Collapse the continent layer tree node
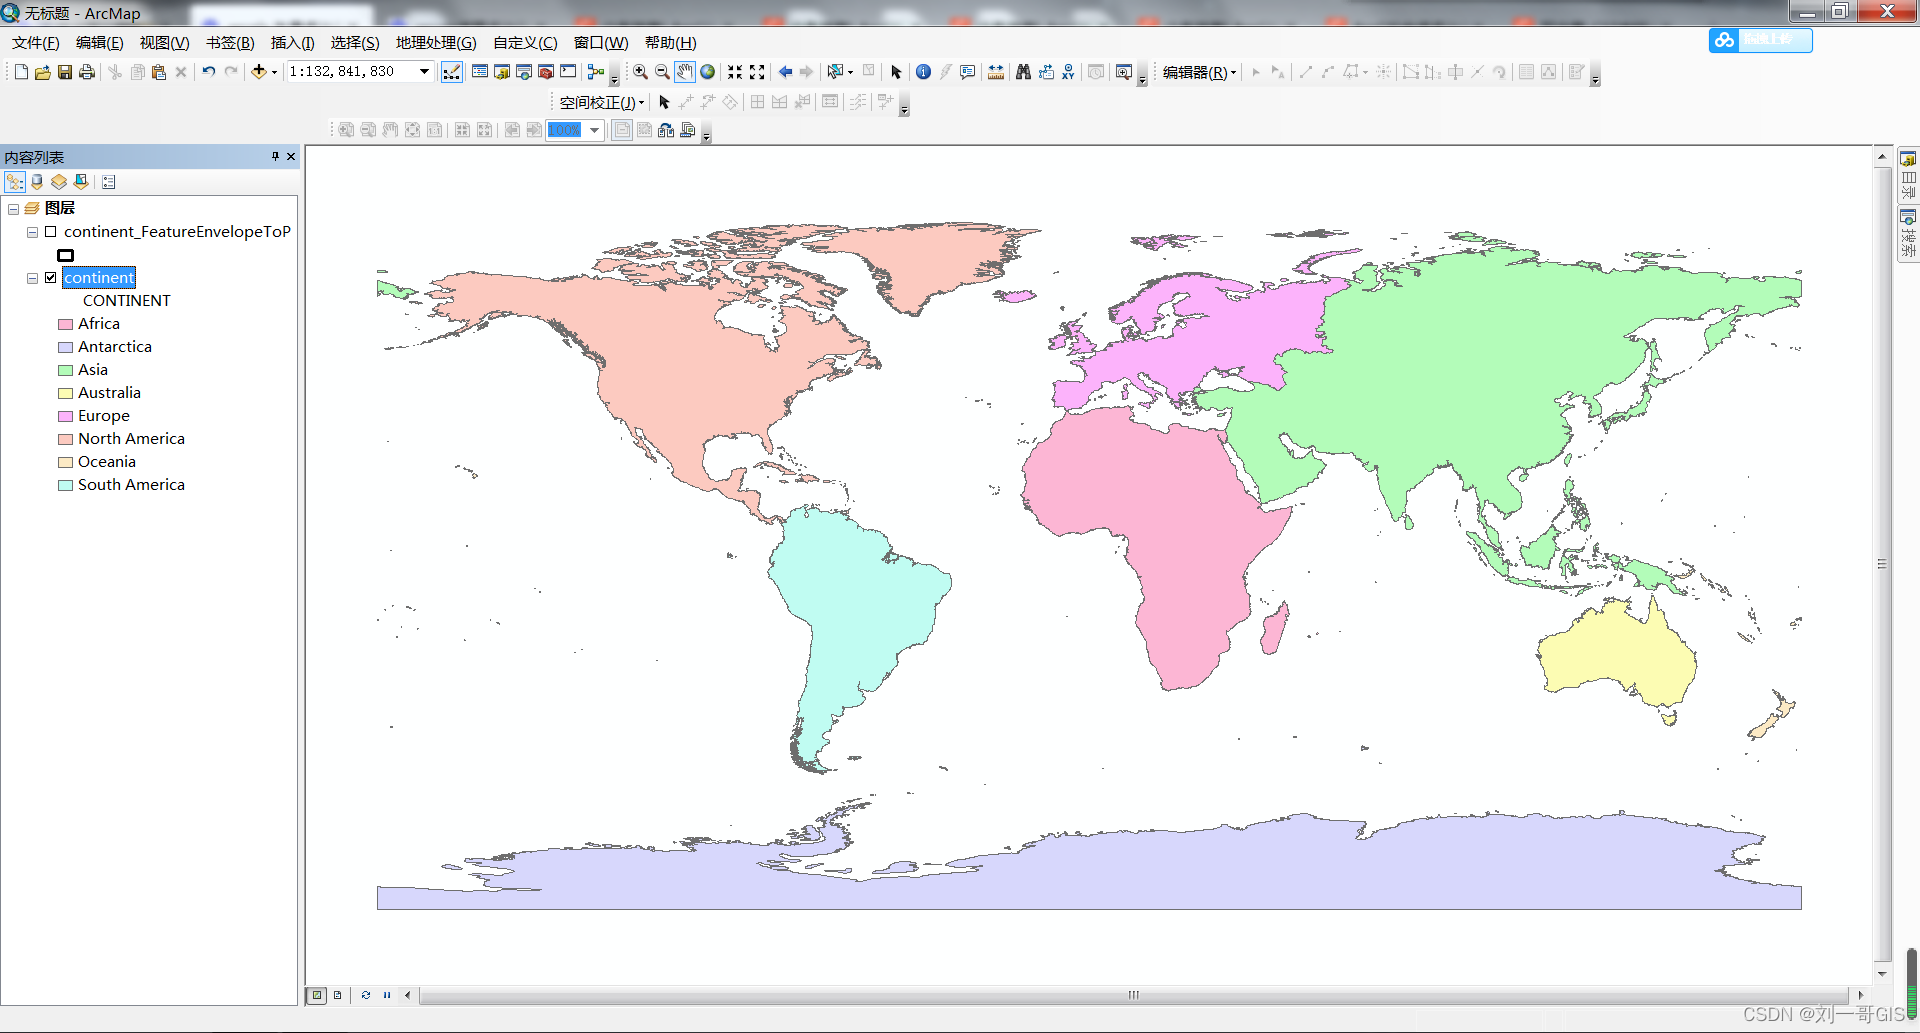The height and width of the screenshot is (1033, 1920). 32,278
